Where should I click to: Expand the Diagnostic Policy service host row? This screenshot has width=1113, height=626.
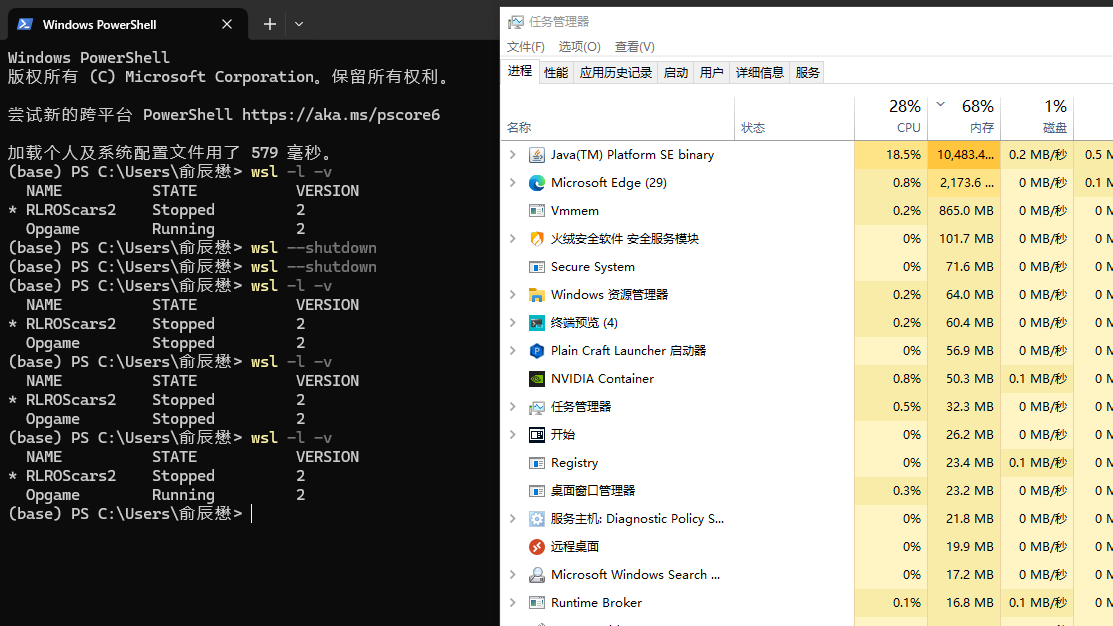pos(512,519)
